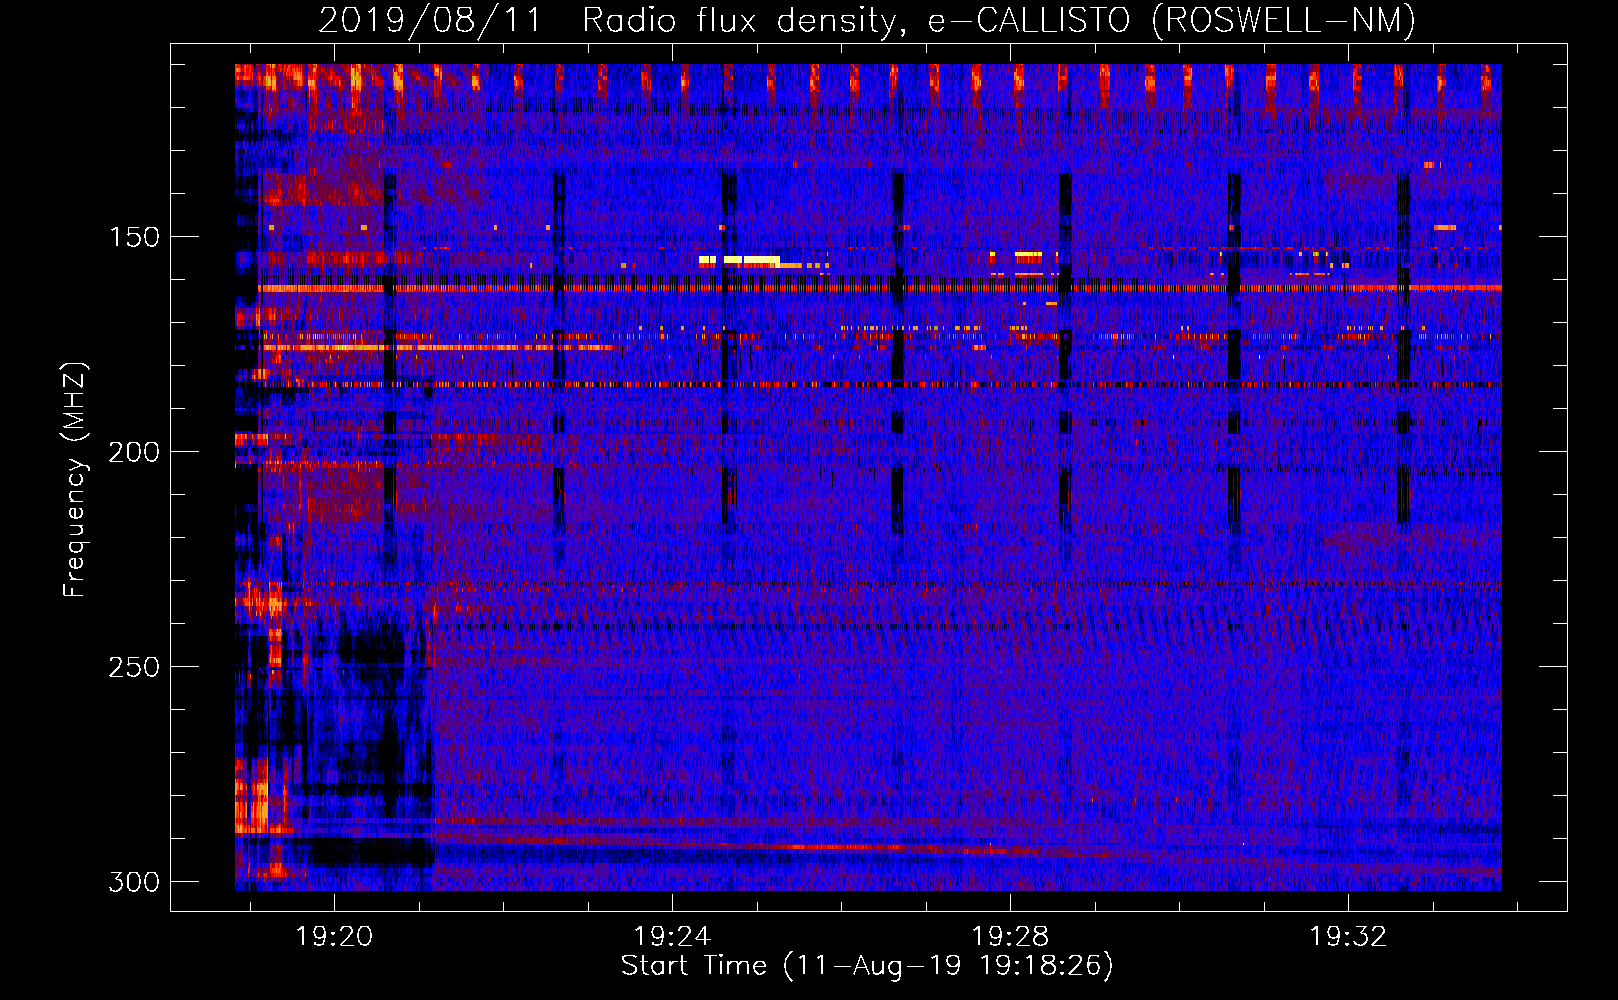
Task: Select the '150' frequency axis label
Action: pos(133,237)
